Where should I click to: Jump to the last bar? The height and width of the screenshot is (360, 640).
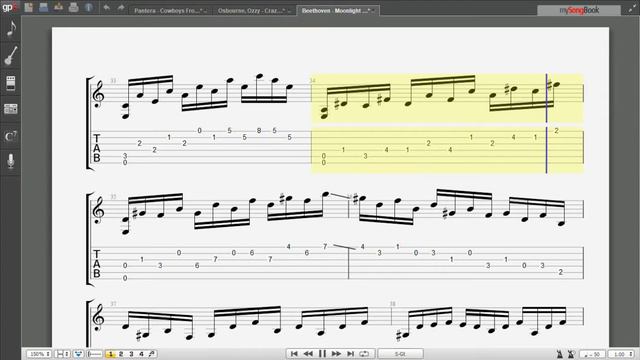pyautogui.click(x=350, y=353)
